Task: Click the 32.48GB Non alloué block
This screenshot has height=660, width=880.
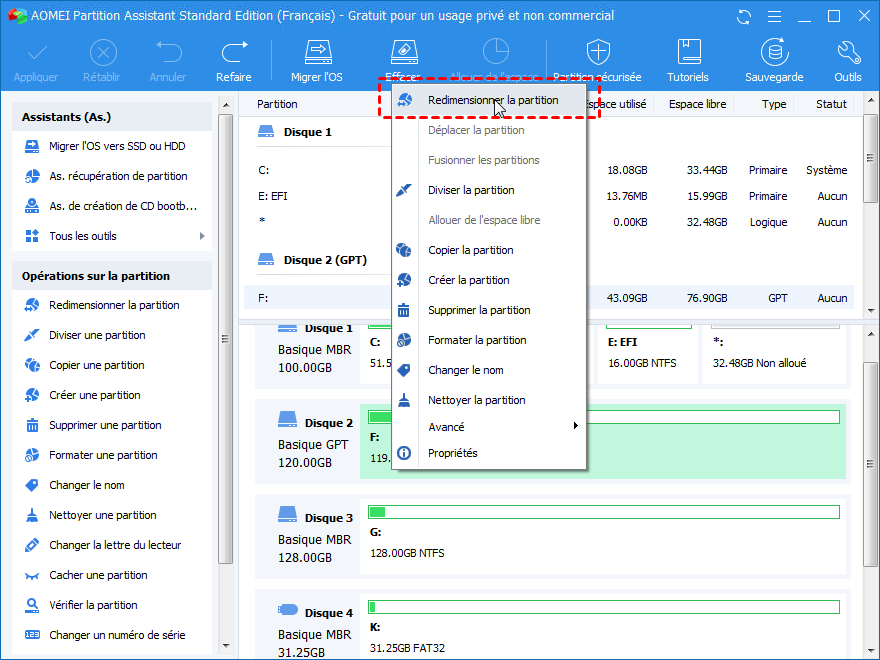Action: tap(774, 354)
